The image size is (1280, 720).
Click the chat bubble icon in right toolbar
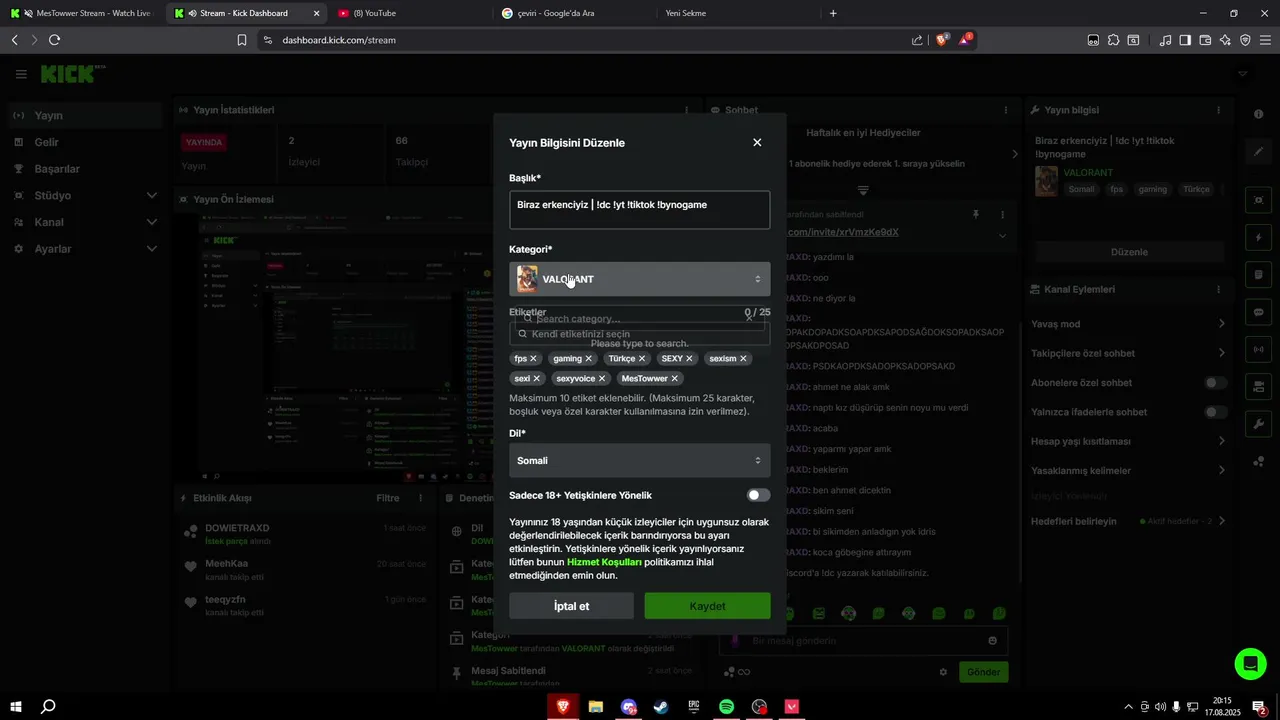(x=1258, y=312)
